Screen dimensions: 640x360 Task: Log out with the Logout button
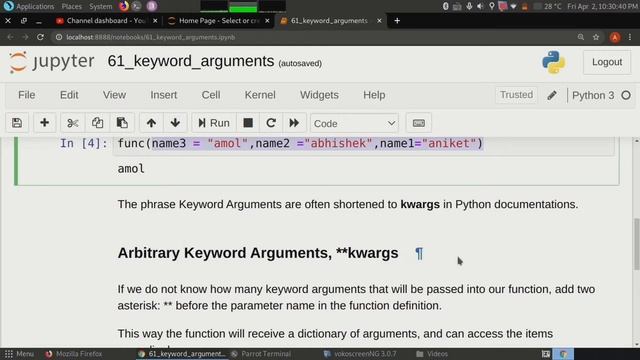click(x=607, y=62)
